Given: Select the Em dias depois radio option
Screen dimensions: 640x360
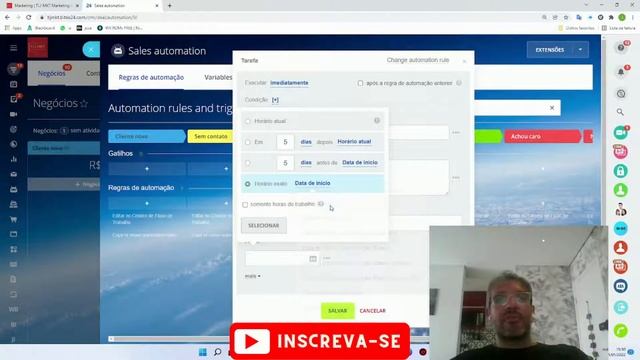Looking at the screenshot, I should click(x=248, y=142).
